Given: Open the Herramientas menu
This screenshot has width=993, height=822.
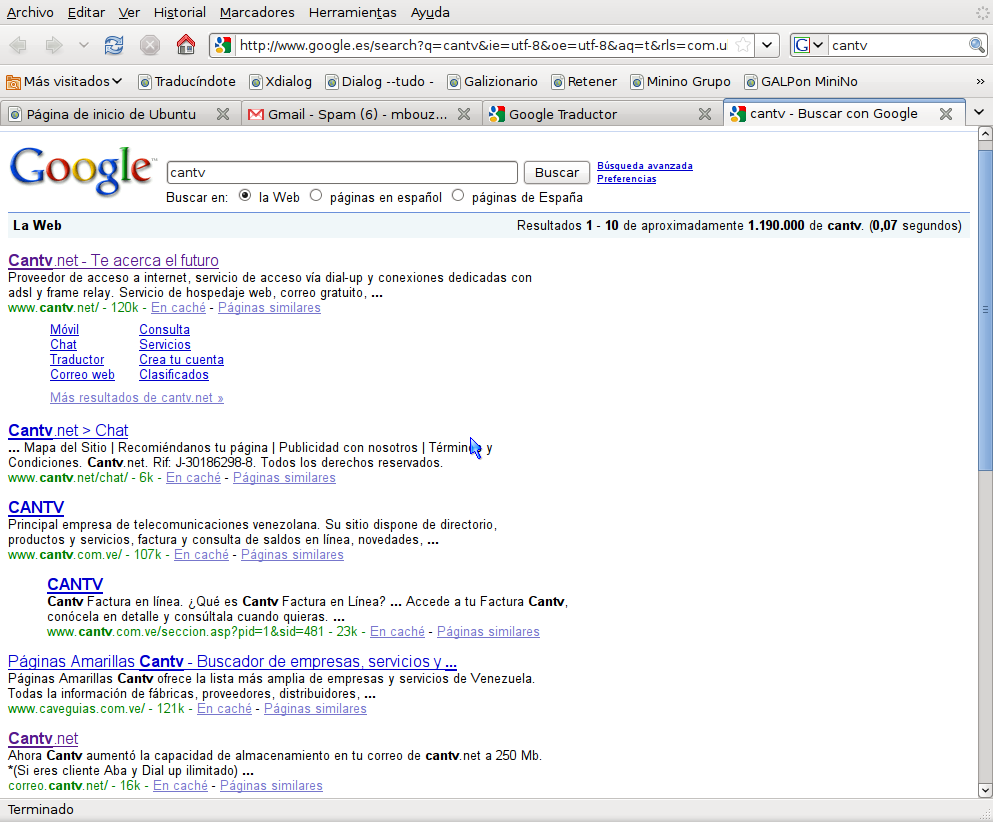Looking at the screenshot, I should [x=353, y=13].
